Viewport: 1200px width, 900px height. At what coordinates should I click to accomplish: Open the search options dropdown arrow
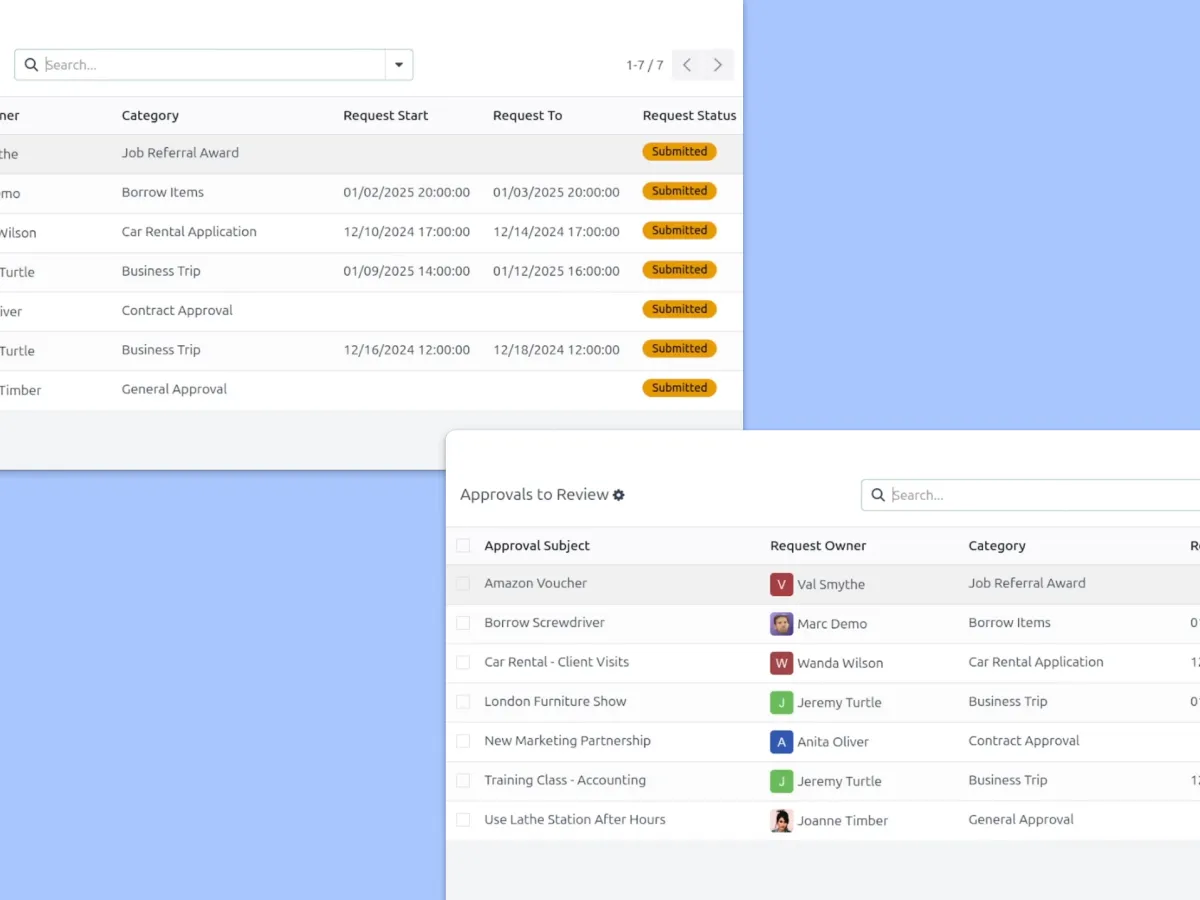point(399,65)
